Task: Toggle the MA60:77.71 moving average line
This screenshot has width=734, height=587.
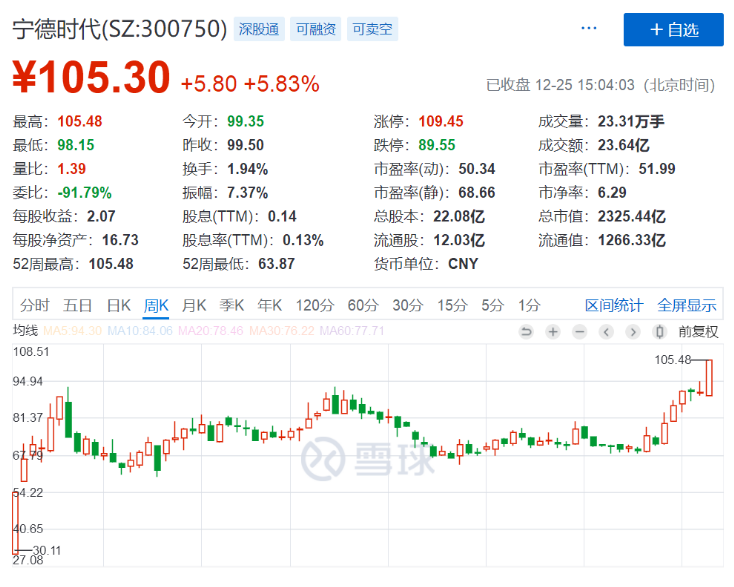Action: tap(352, 331)
